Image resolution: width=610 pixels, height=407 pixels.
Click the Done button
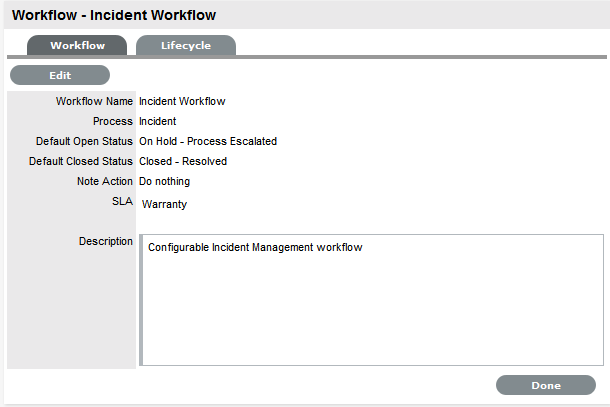pos(545,385)
